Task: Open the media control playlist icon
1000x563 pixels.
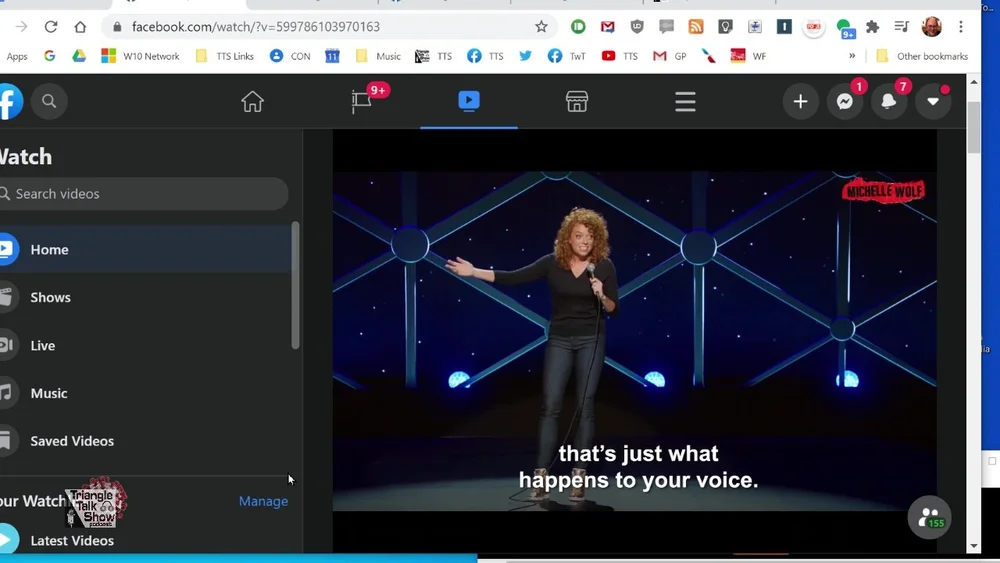Action: [901, 27]
